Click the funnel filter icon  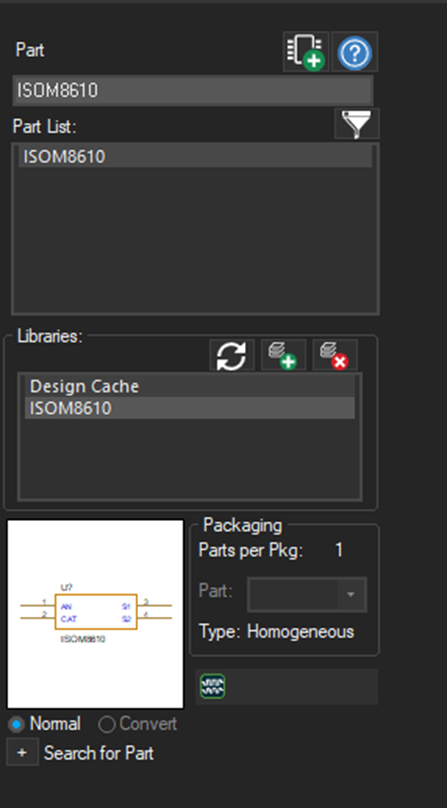357,124
